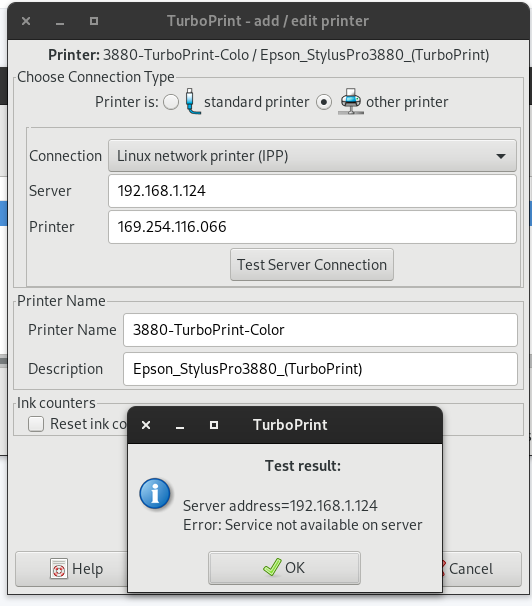
Task: Click the Test Server Connection button
Action: pos(312,265)
